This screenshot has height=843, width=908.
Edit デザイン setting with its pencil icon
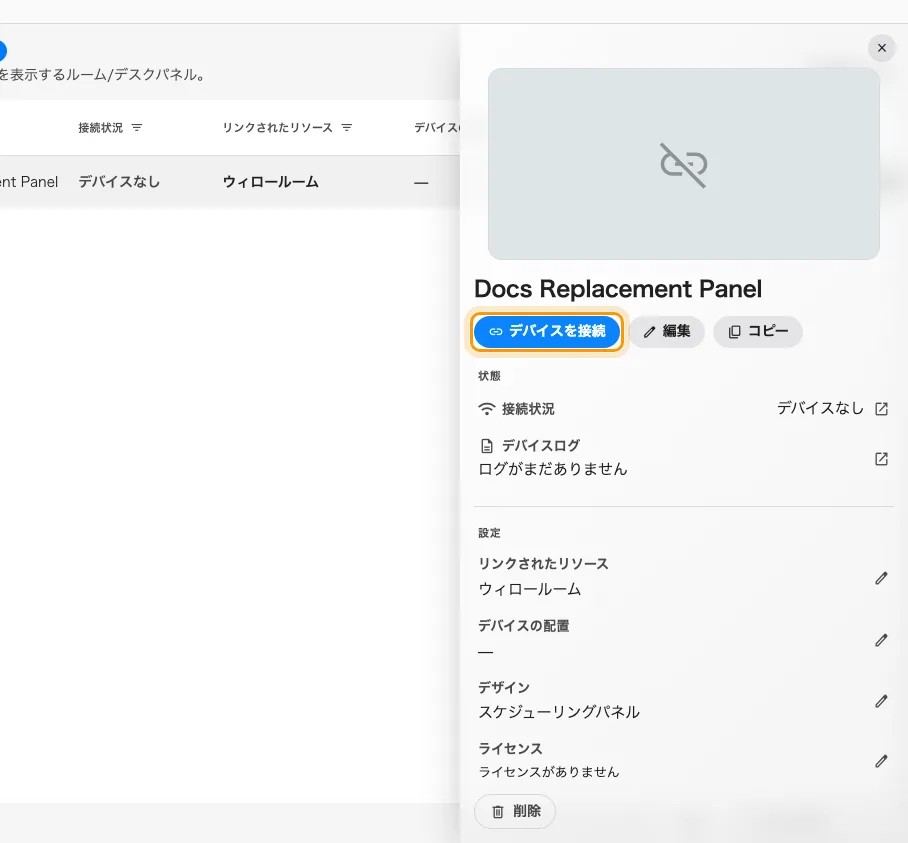(x=881, y=701)
